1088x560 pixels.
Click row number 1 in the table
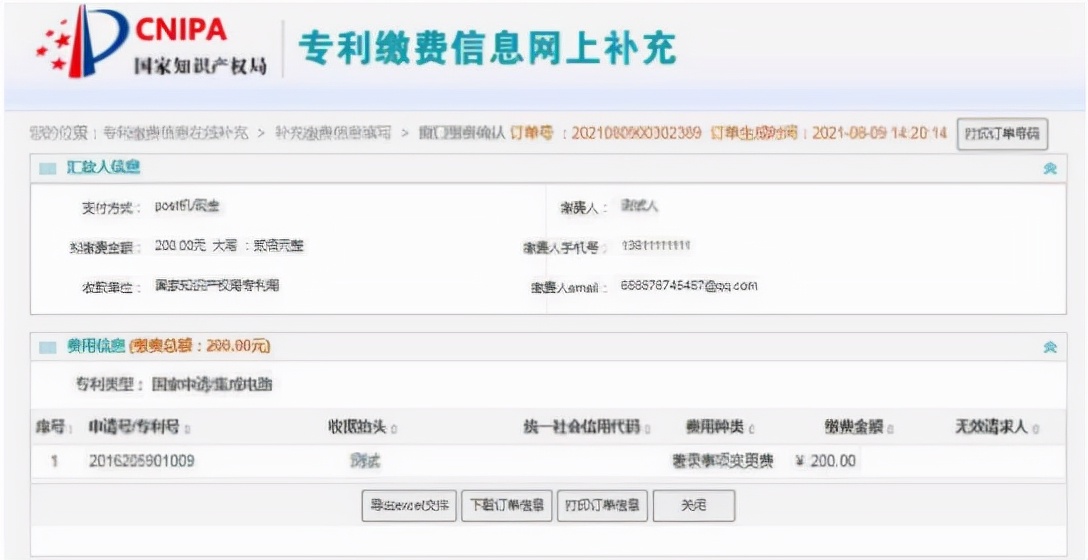click(x=54, y=461)
